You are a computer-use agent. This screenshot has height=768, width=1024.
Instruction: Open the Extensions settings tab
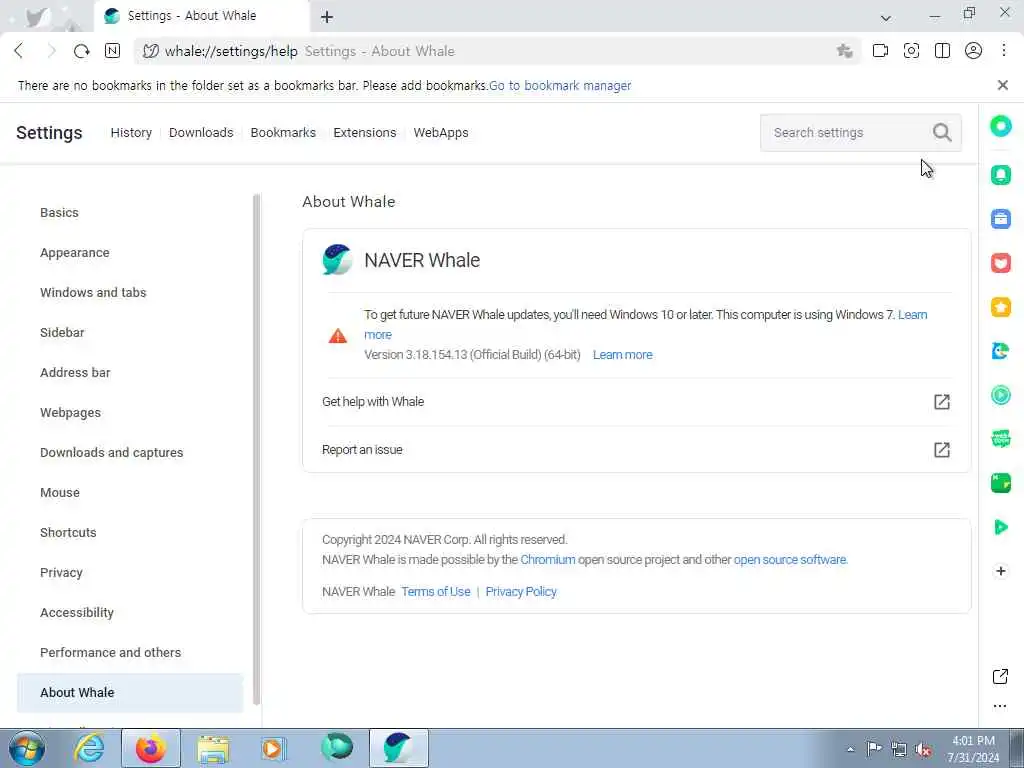click(364, 133)
